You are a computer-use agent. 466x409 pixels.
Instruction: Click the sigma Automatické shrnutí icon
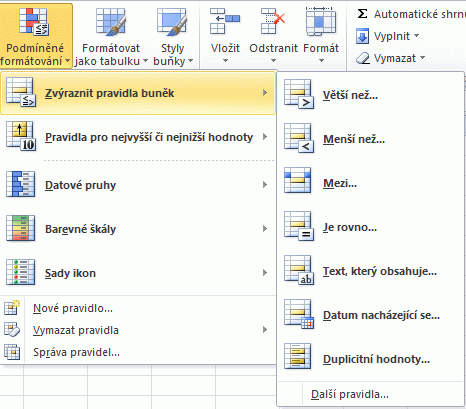tap(362, 14)
